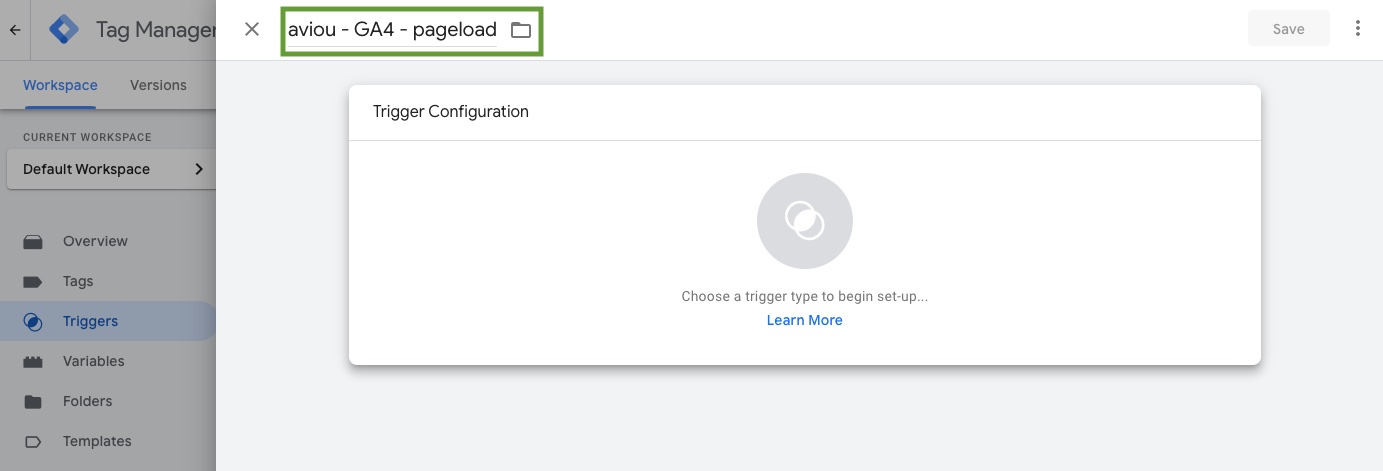
Task: Click the trigger type circle icon
Action: [805, 221]
